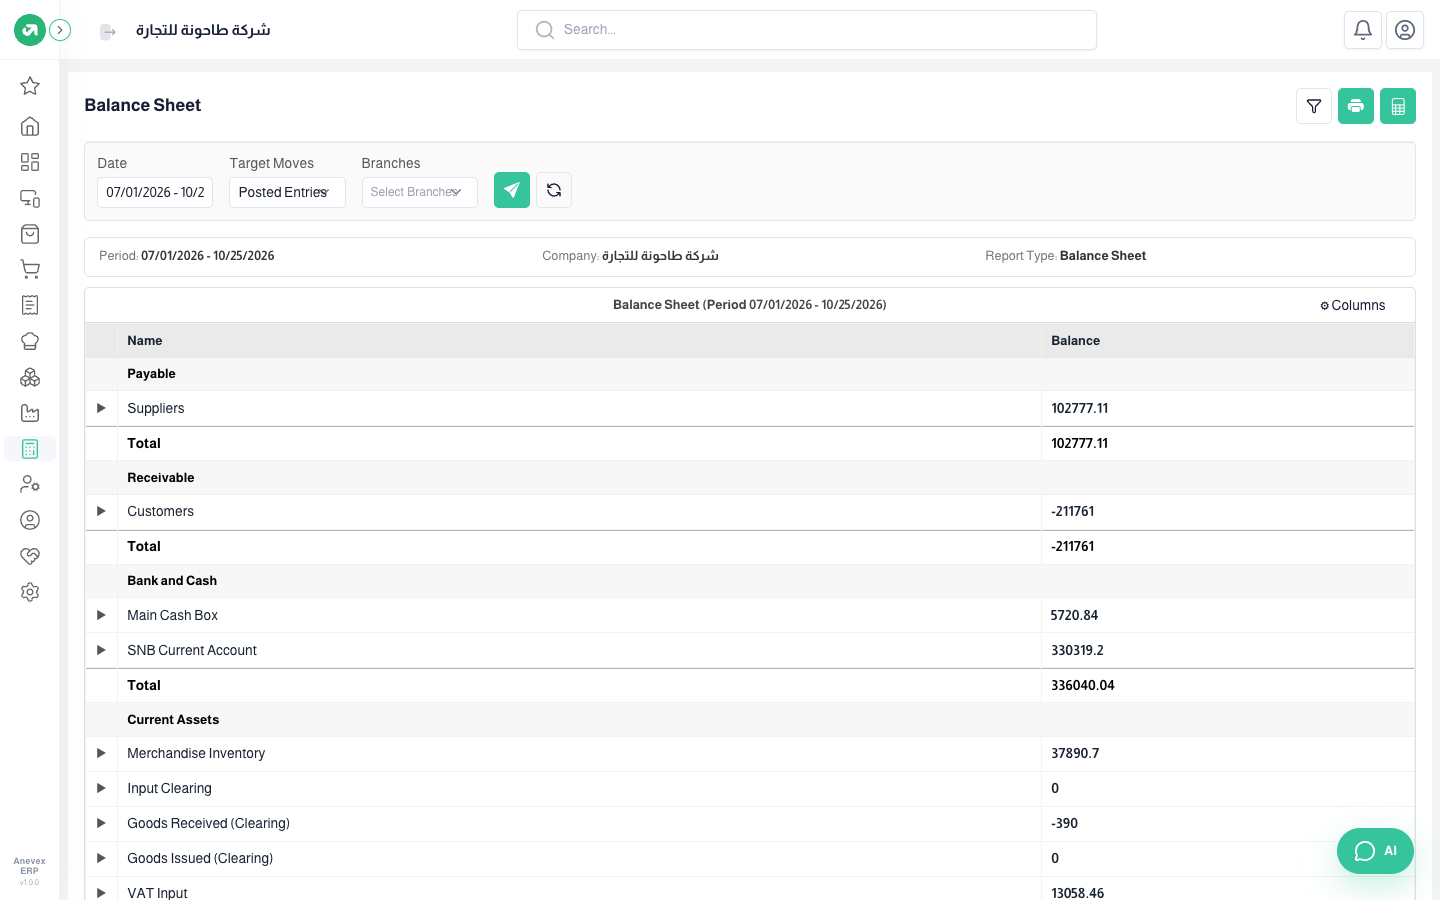The width and height of the screenshot is (1440, 900).
Task: Open the Favorites star in the sidebar
Action: [30, 86]
